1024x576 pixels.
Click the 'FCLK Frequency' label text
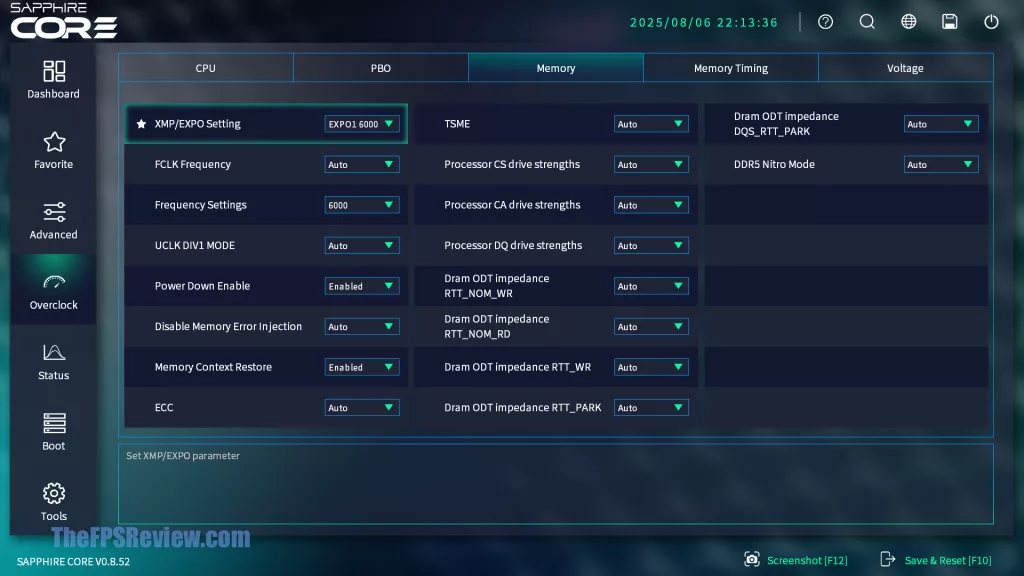193,165
